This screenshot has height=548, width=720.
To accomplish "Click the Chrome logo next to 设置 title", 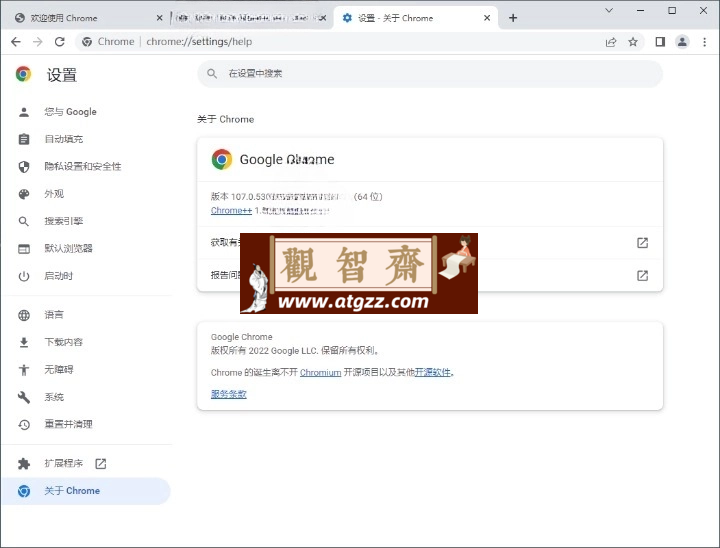I will click(x=23, y=74).
